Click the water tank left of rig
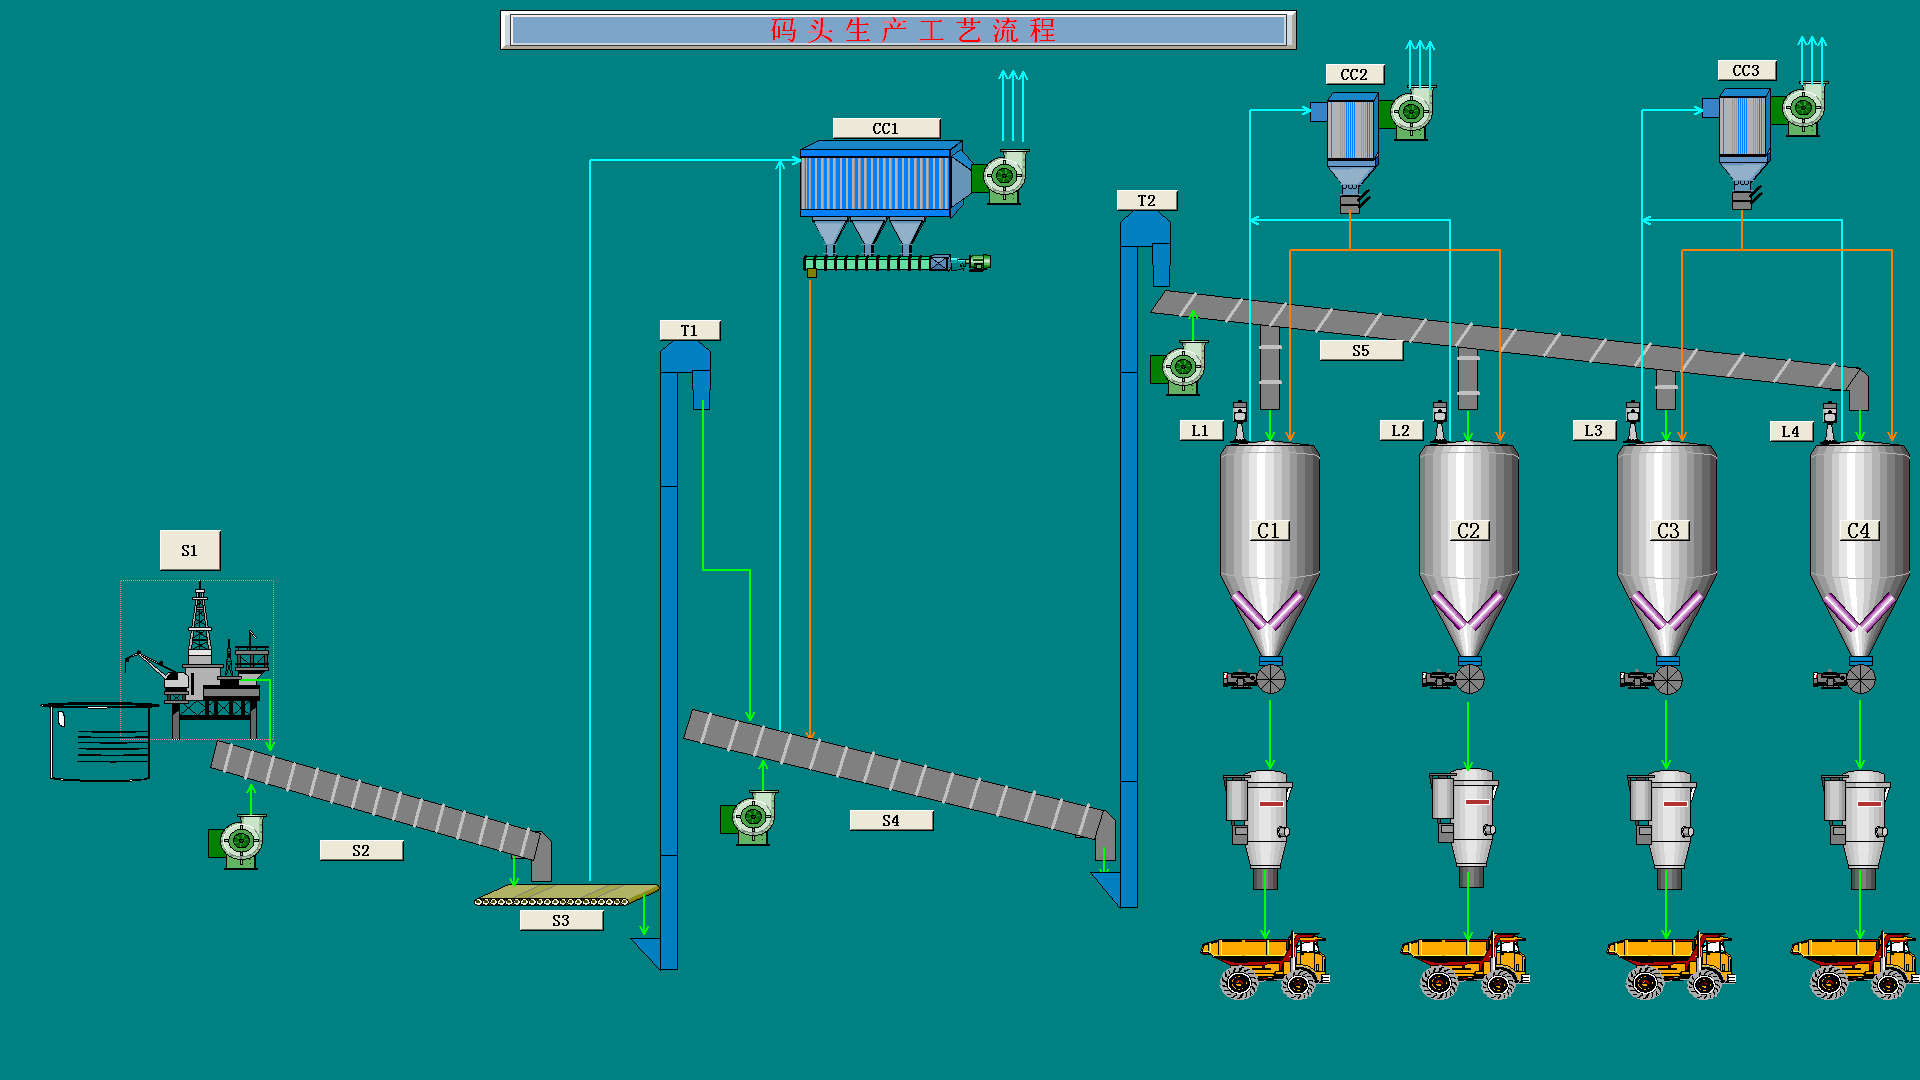The image size is (1920, 1080). click(x=99, y=741)
